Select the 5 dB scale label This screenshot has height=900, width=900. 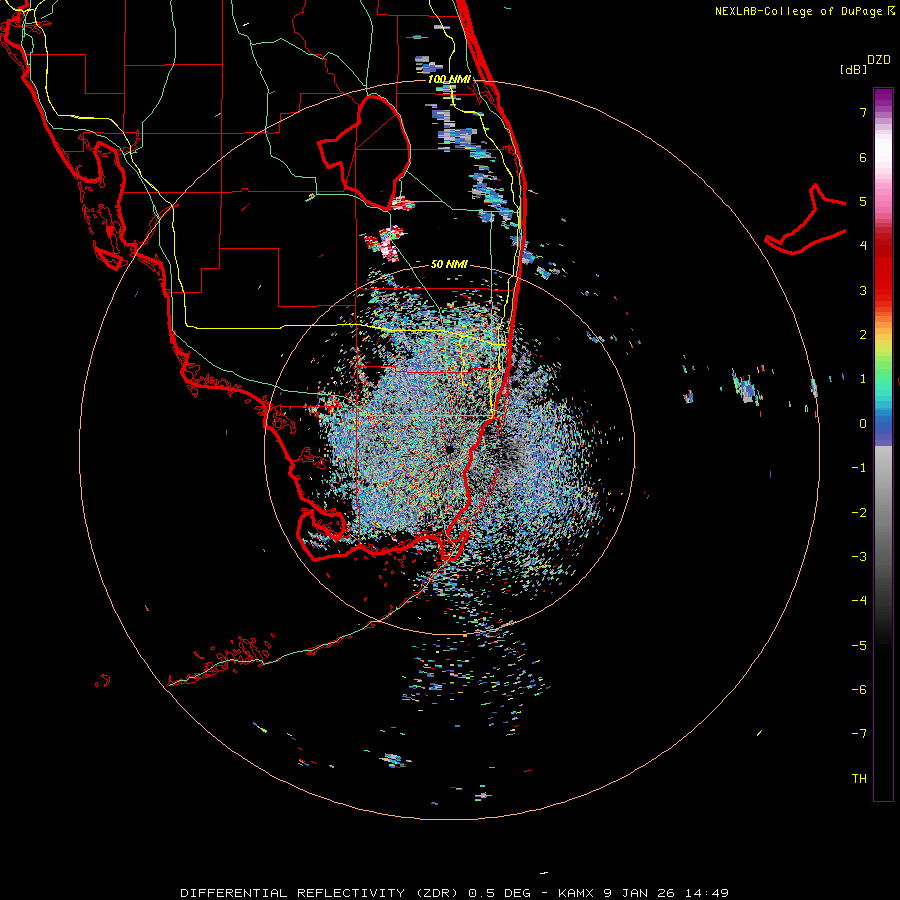pos(863,201)
